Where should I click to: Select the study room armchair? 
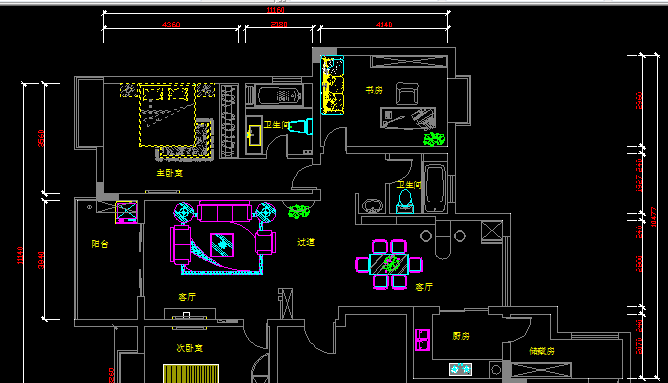(x=407, y=93)
